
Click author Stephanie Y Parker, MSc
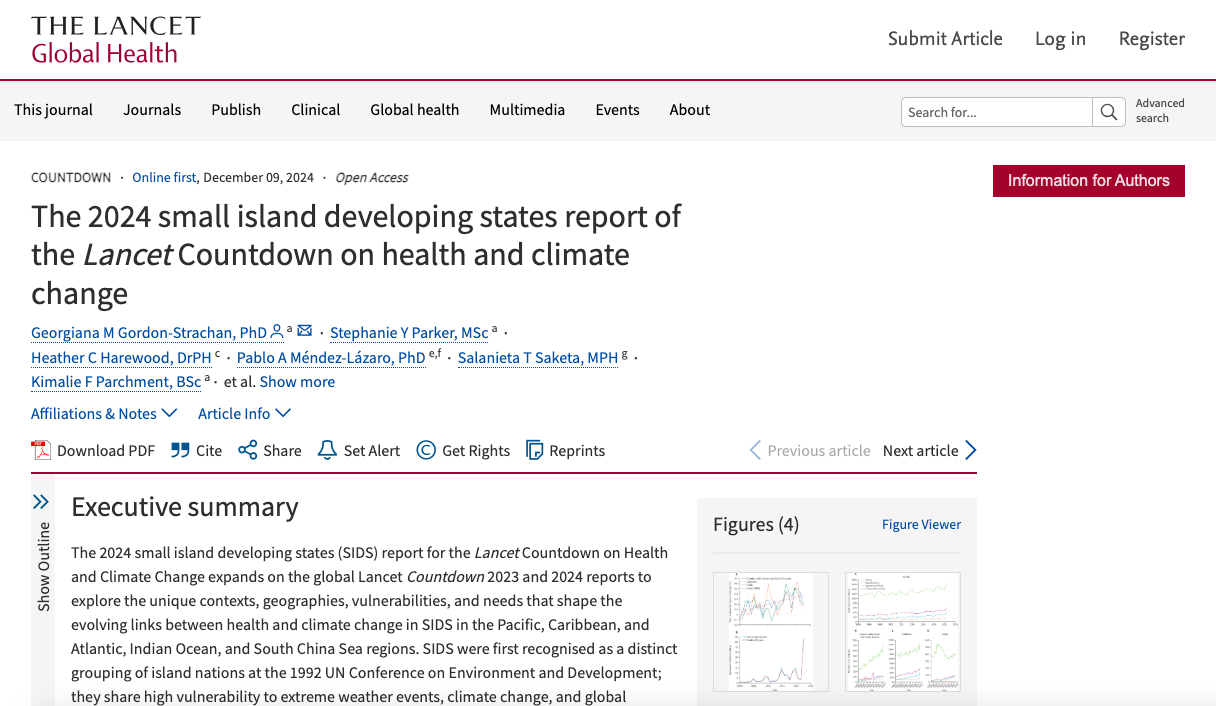(x=409, y=333)
